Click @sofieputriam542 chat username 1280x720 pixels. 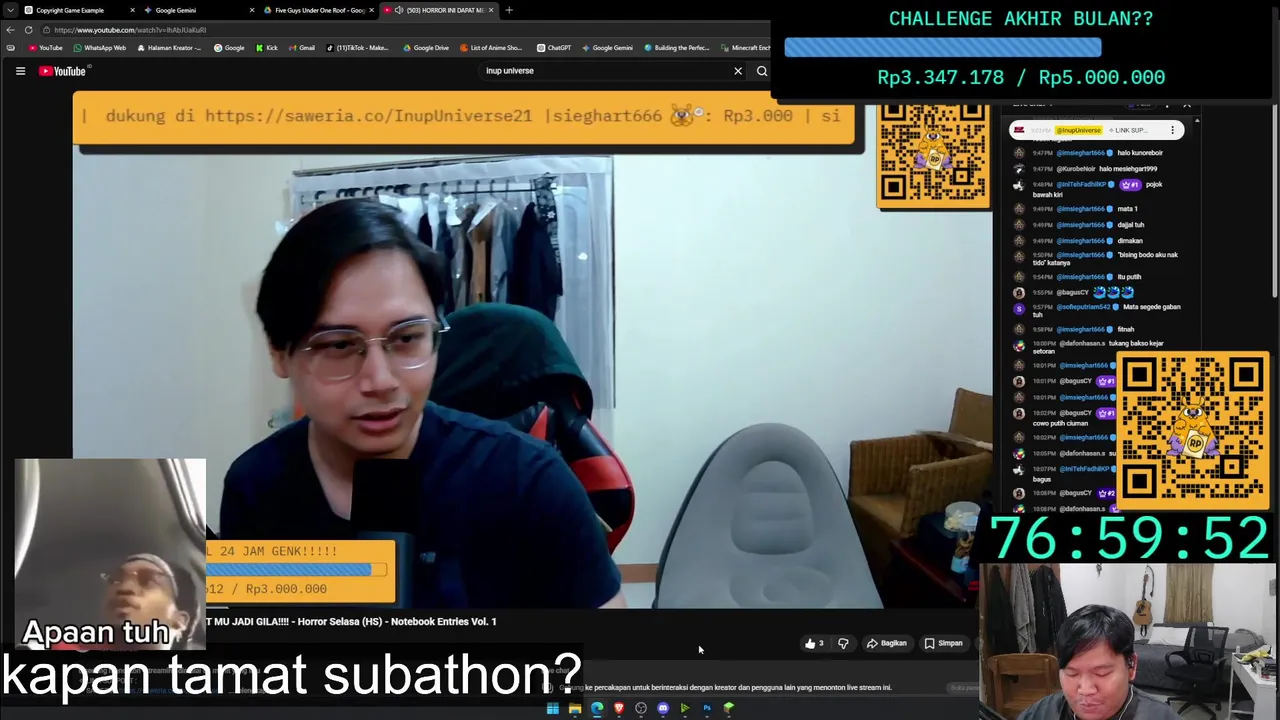pyautogui.click(x=1085, y=307)
